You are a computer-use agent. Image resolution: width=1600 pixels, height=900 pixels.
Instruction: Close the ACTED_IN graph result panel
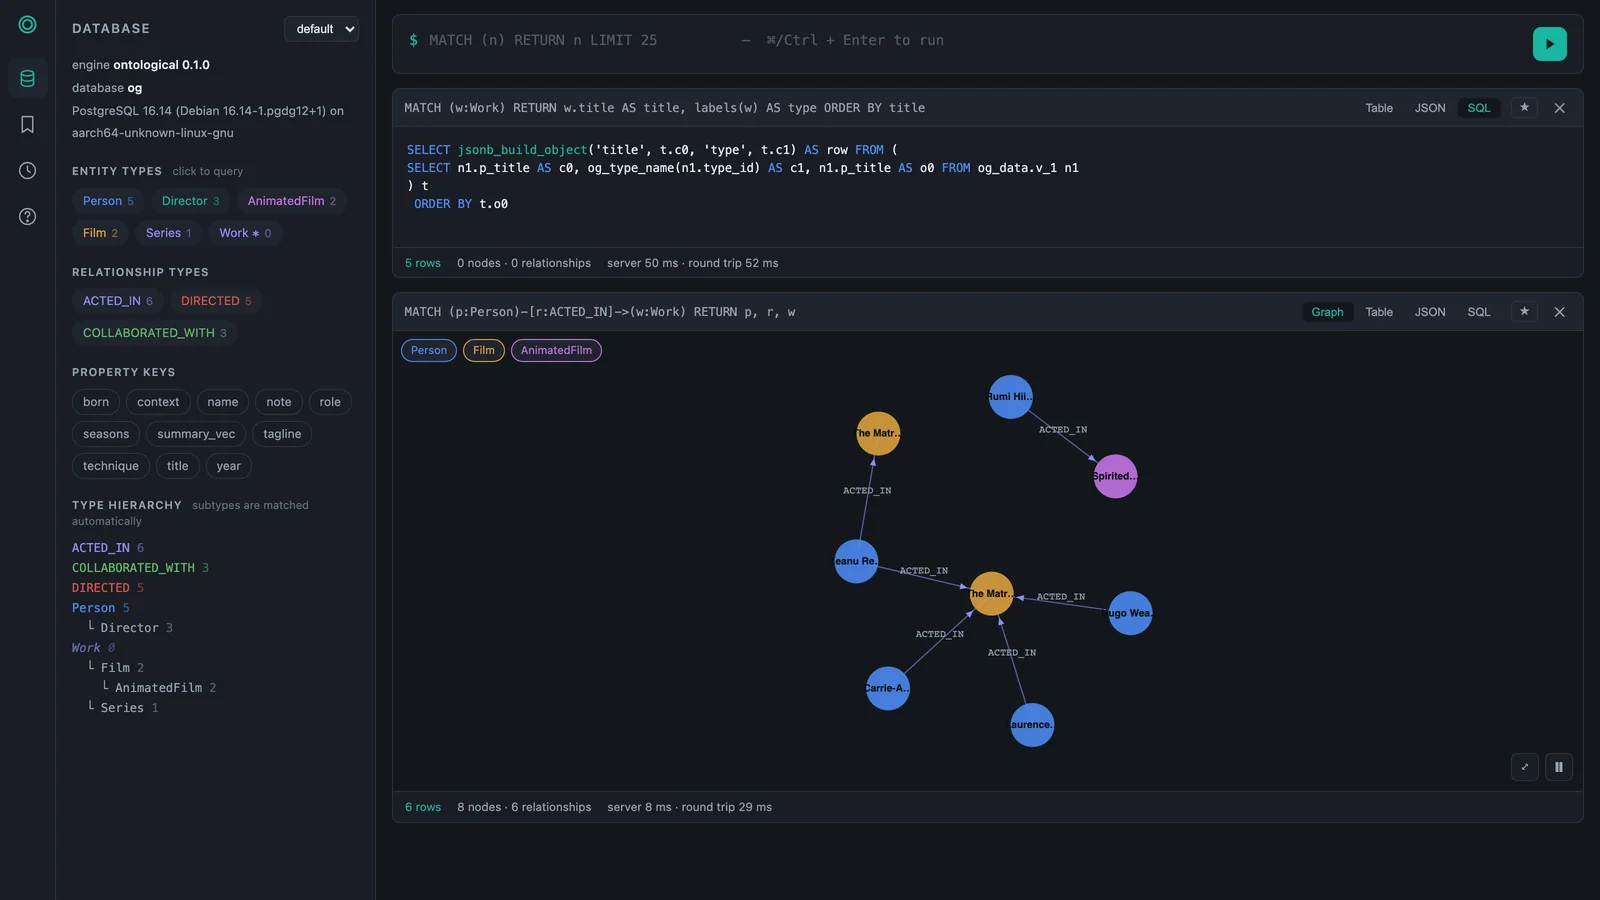[x=1559, y=312]
